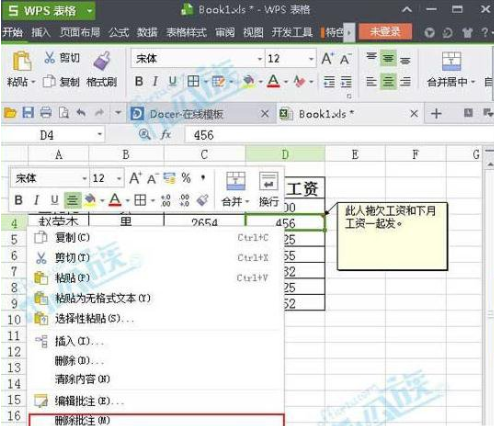This screenshot has width=494, height=426.
Task: Click the Save floppy disk icon
Action: [x=28, y=113]
